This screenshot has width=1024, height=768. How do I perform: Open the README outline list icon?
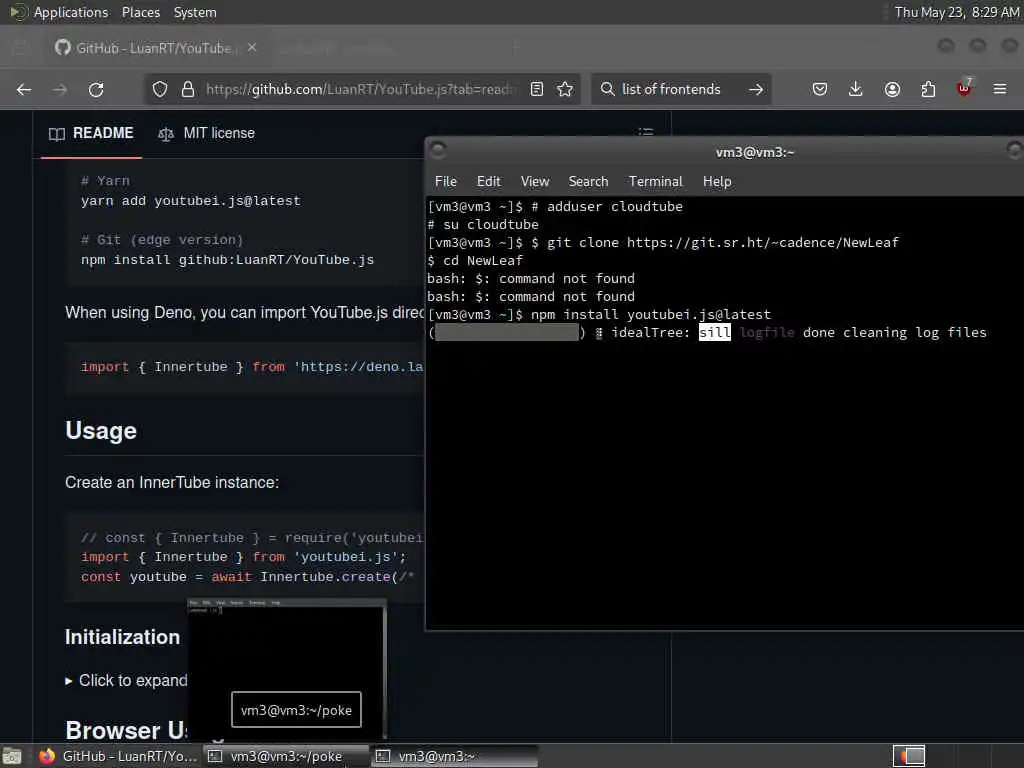click(646, 131)
